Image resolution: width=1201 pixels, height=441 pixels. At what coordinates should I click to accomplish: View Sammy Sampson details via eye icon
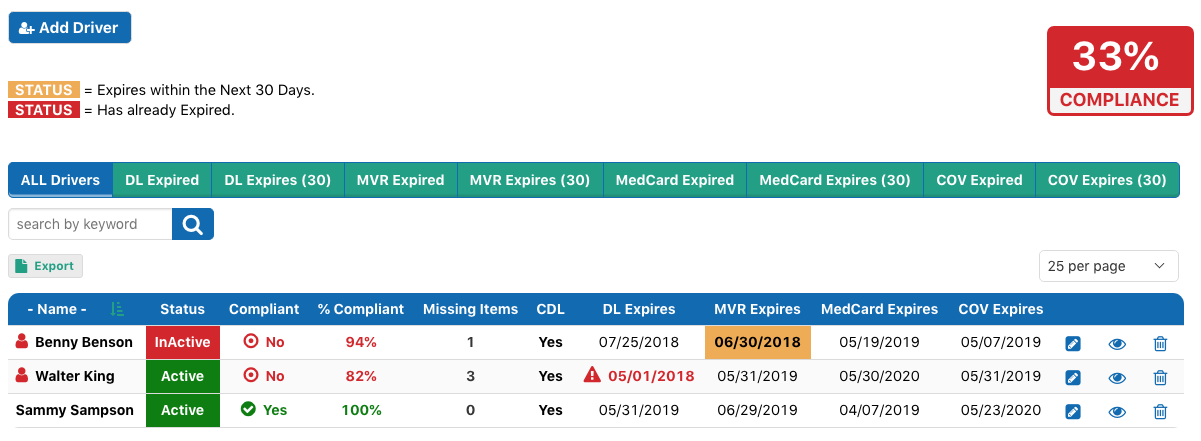1118,411
